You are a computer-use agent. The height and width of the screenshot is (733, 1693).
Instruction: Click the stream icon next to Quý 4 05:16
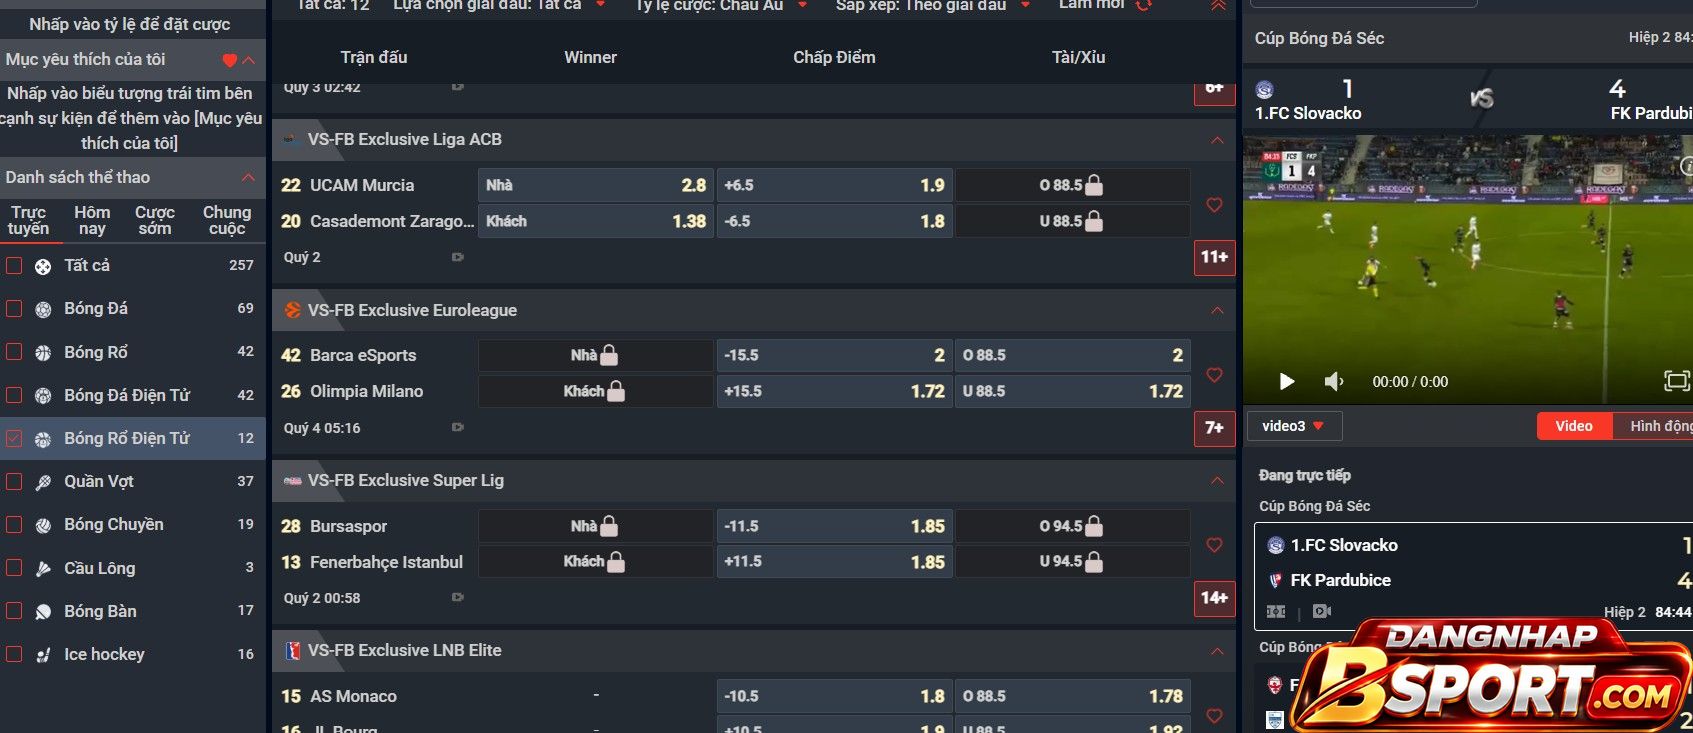[458, 427]
